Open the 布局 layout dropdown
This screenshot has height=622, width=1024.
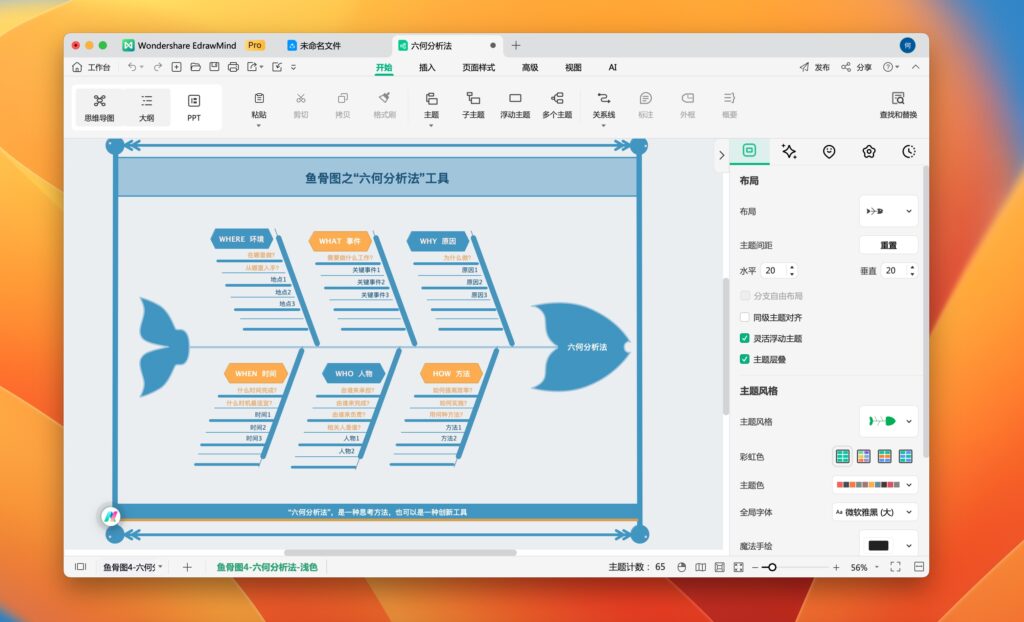(887, 211)
